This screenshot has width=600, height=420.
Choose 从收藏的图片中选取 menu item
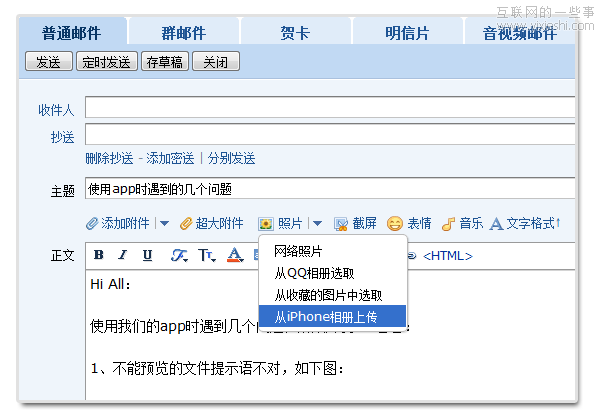click(328, 295)
